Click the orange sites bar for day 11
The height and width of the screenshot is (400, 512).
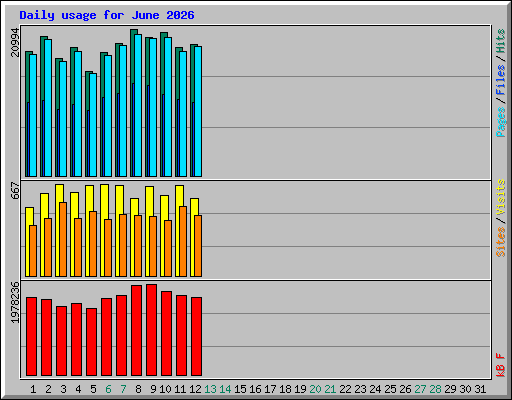183,241
